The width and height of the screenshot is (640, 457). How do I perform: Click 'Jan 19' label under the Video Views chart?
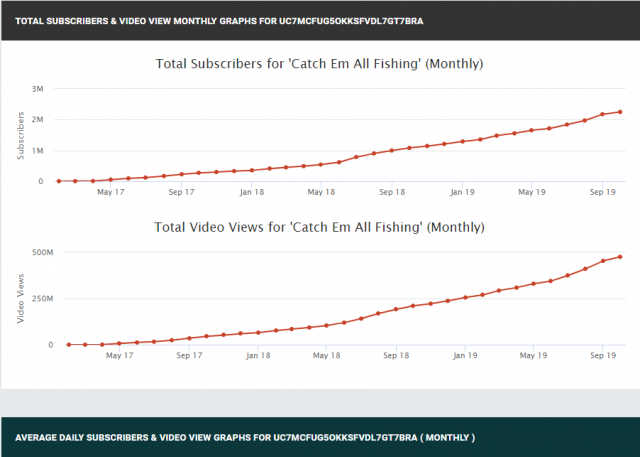(465, 355)
